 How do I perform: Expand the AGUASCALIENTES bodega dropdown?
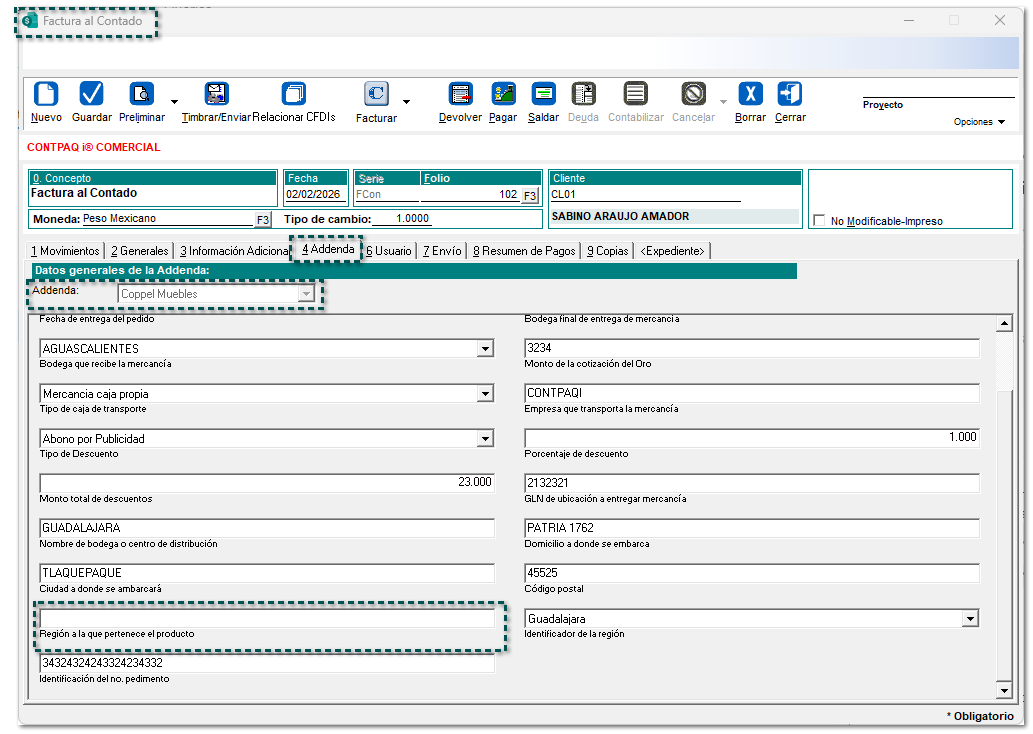pyautogui.click(x=485, y=349)
